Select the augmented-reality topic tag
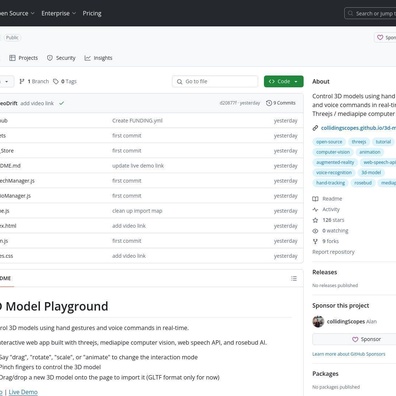Image resolution: width=396 pixels, height=396 pixels. coord(335,162)
